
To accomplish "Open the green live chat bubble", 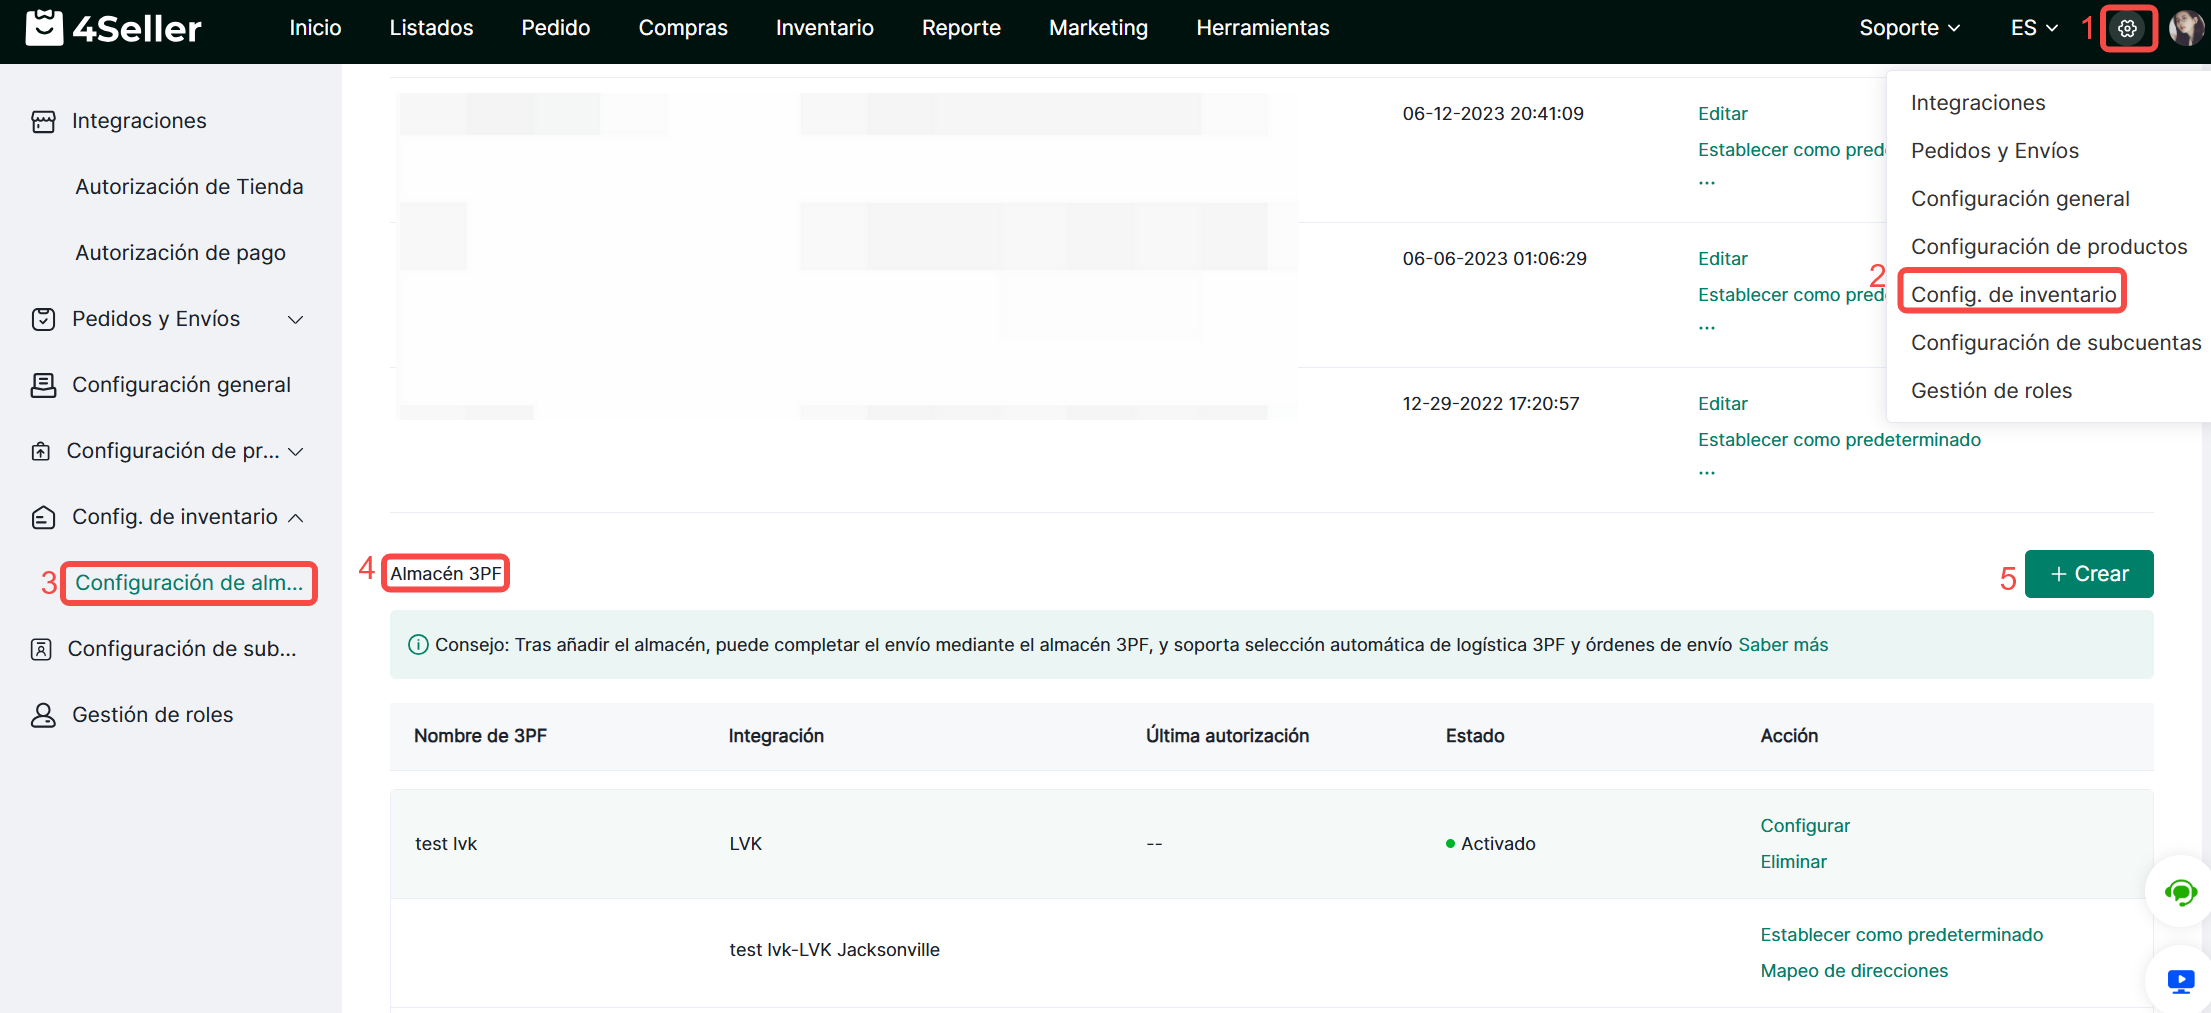I will coord(2180,891).
